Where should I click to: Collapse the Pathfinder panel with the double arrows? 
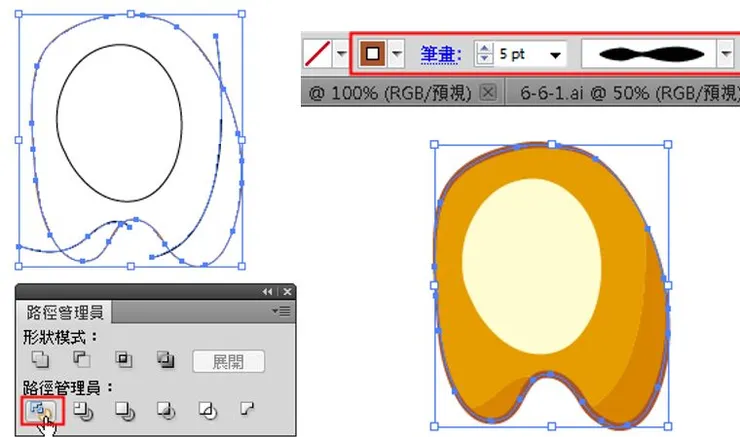pyautogui.click(x=268, y=292)
